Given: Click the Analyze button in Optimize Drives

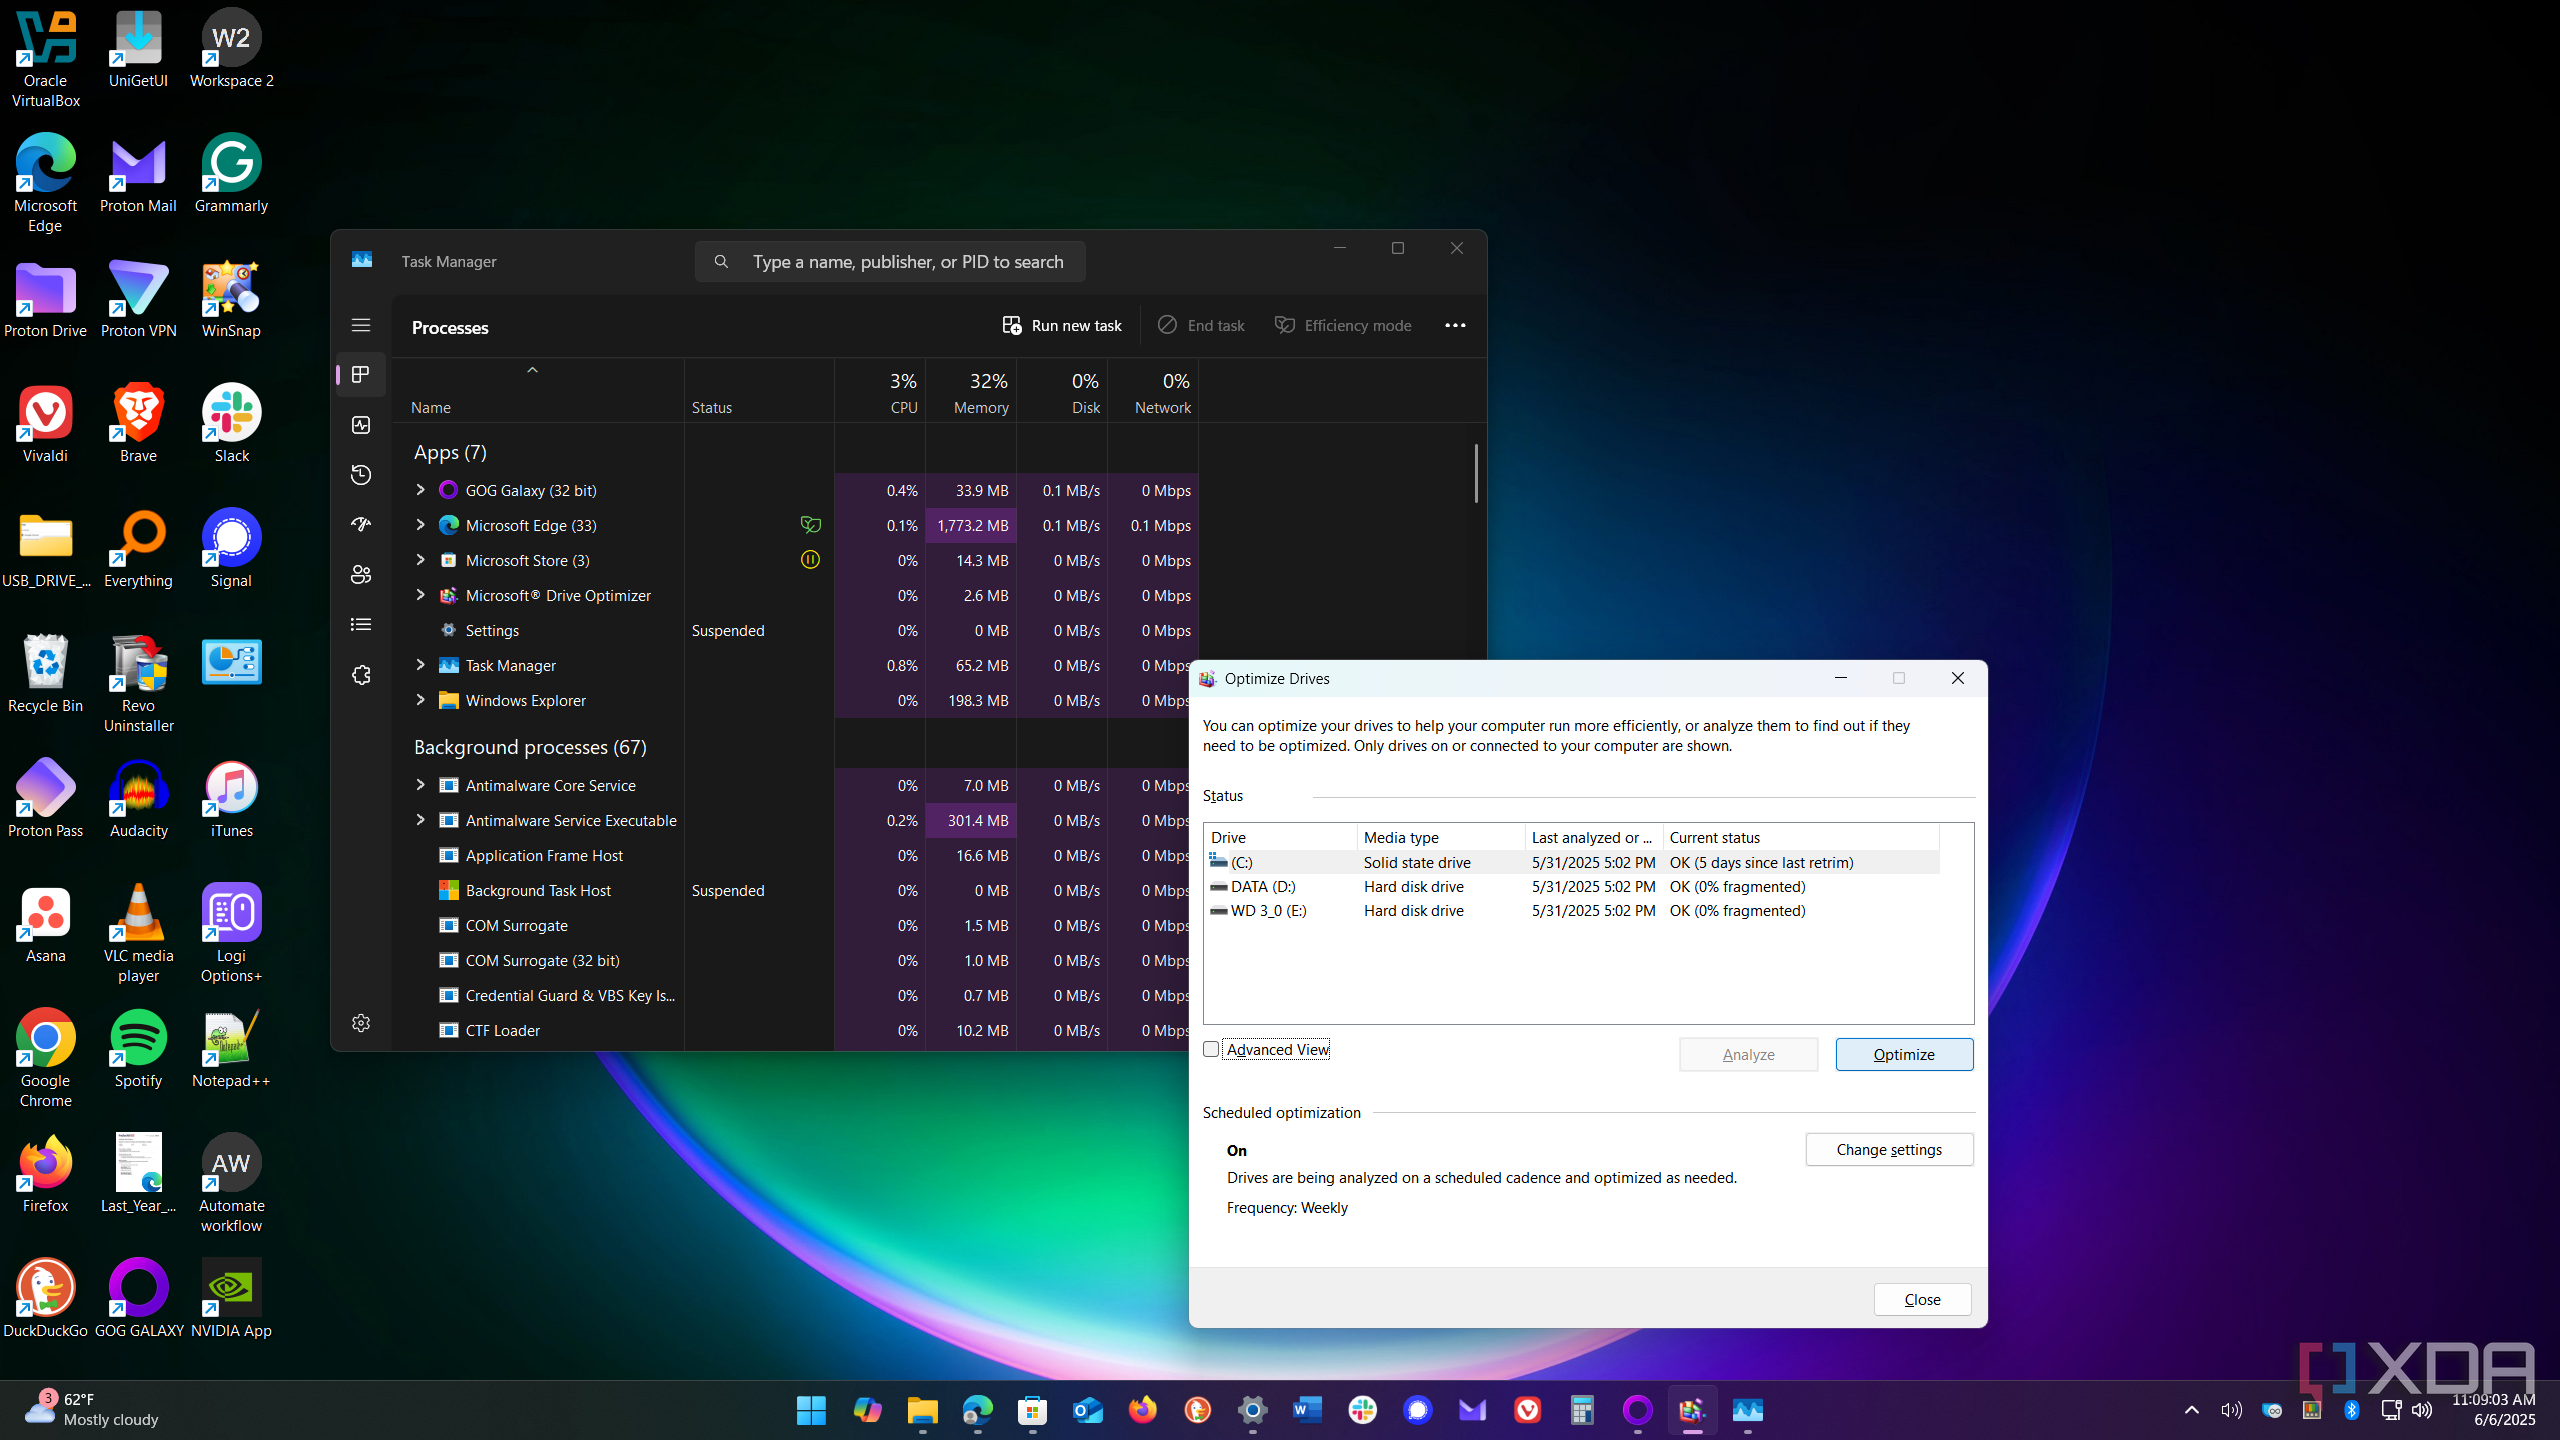Looking at the screenshot, I should (x=1748, y=1054).
